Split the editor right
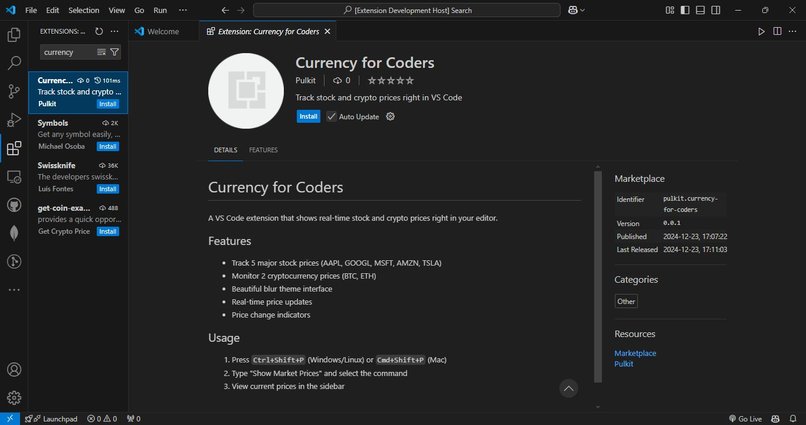This screenshot has width=806, height=425. [x=777, y=31]
